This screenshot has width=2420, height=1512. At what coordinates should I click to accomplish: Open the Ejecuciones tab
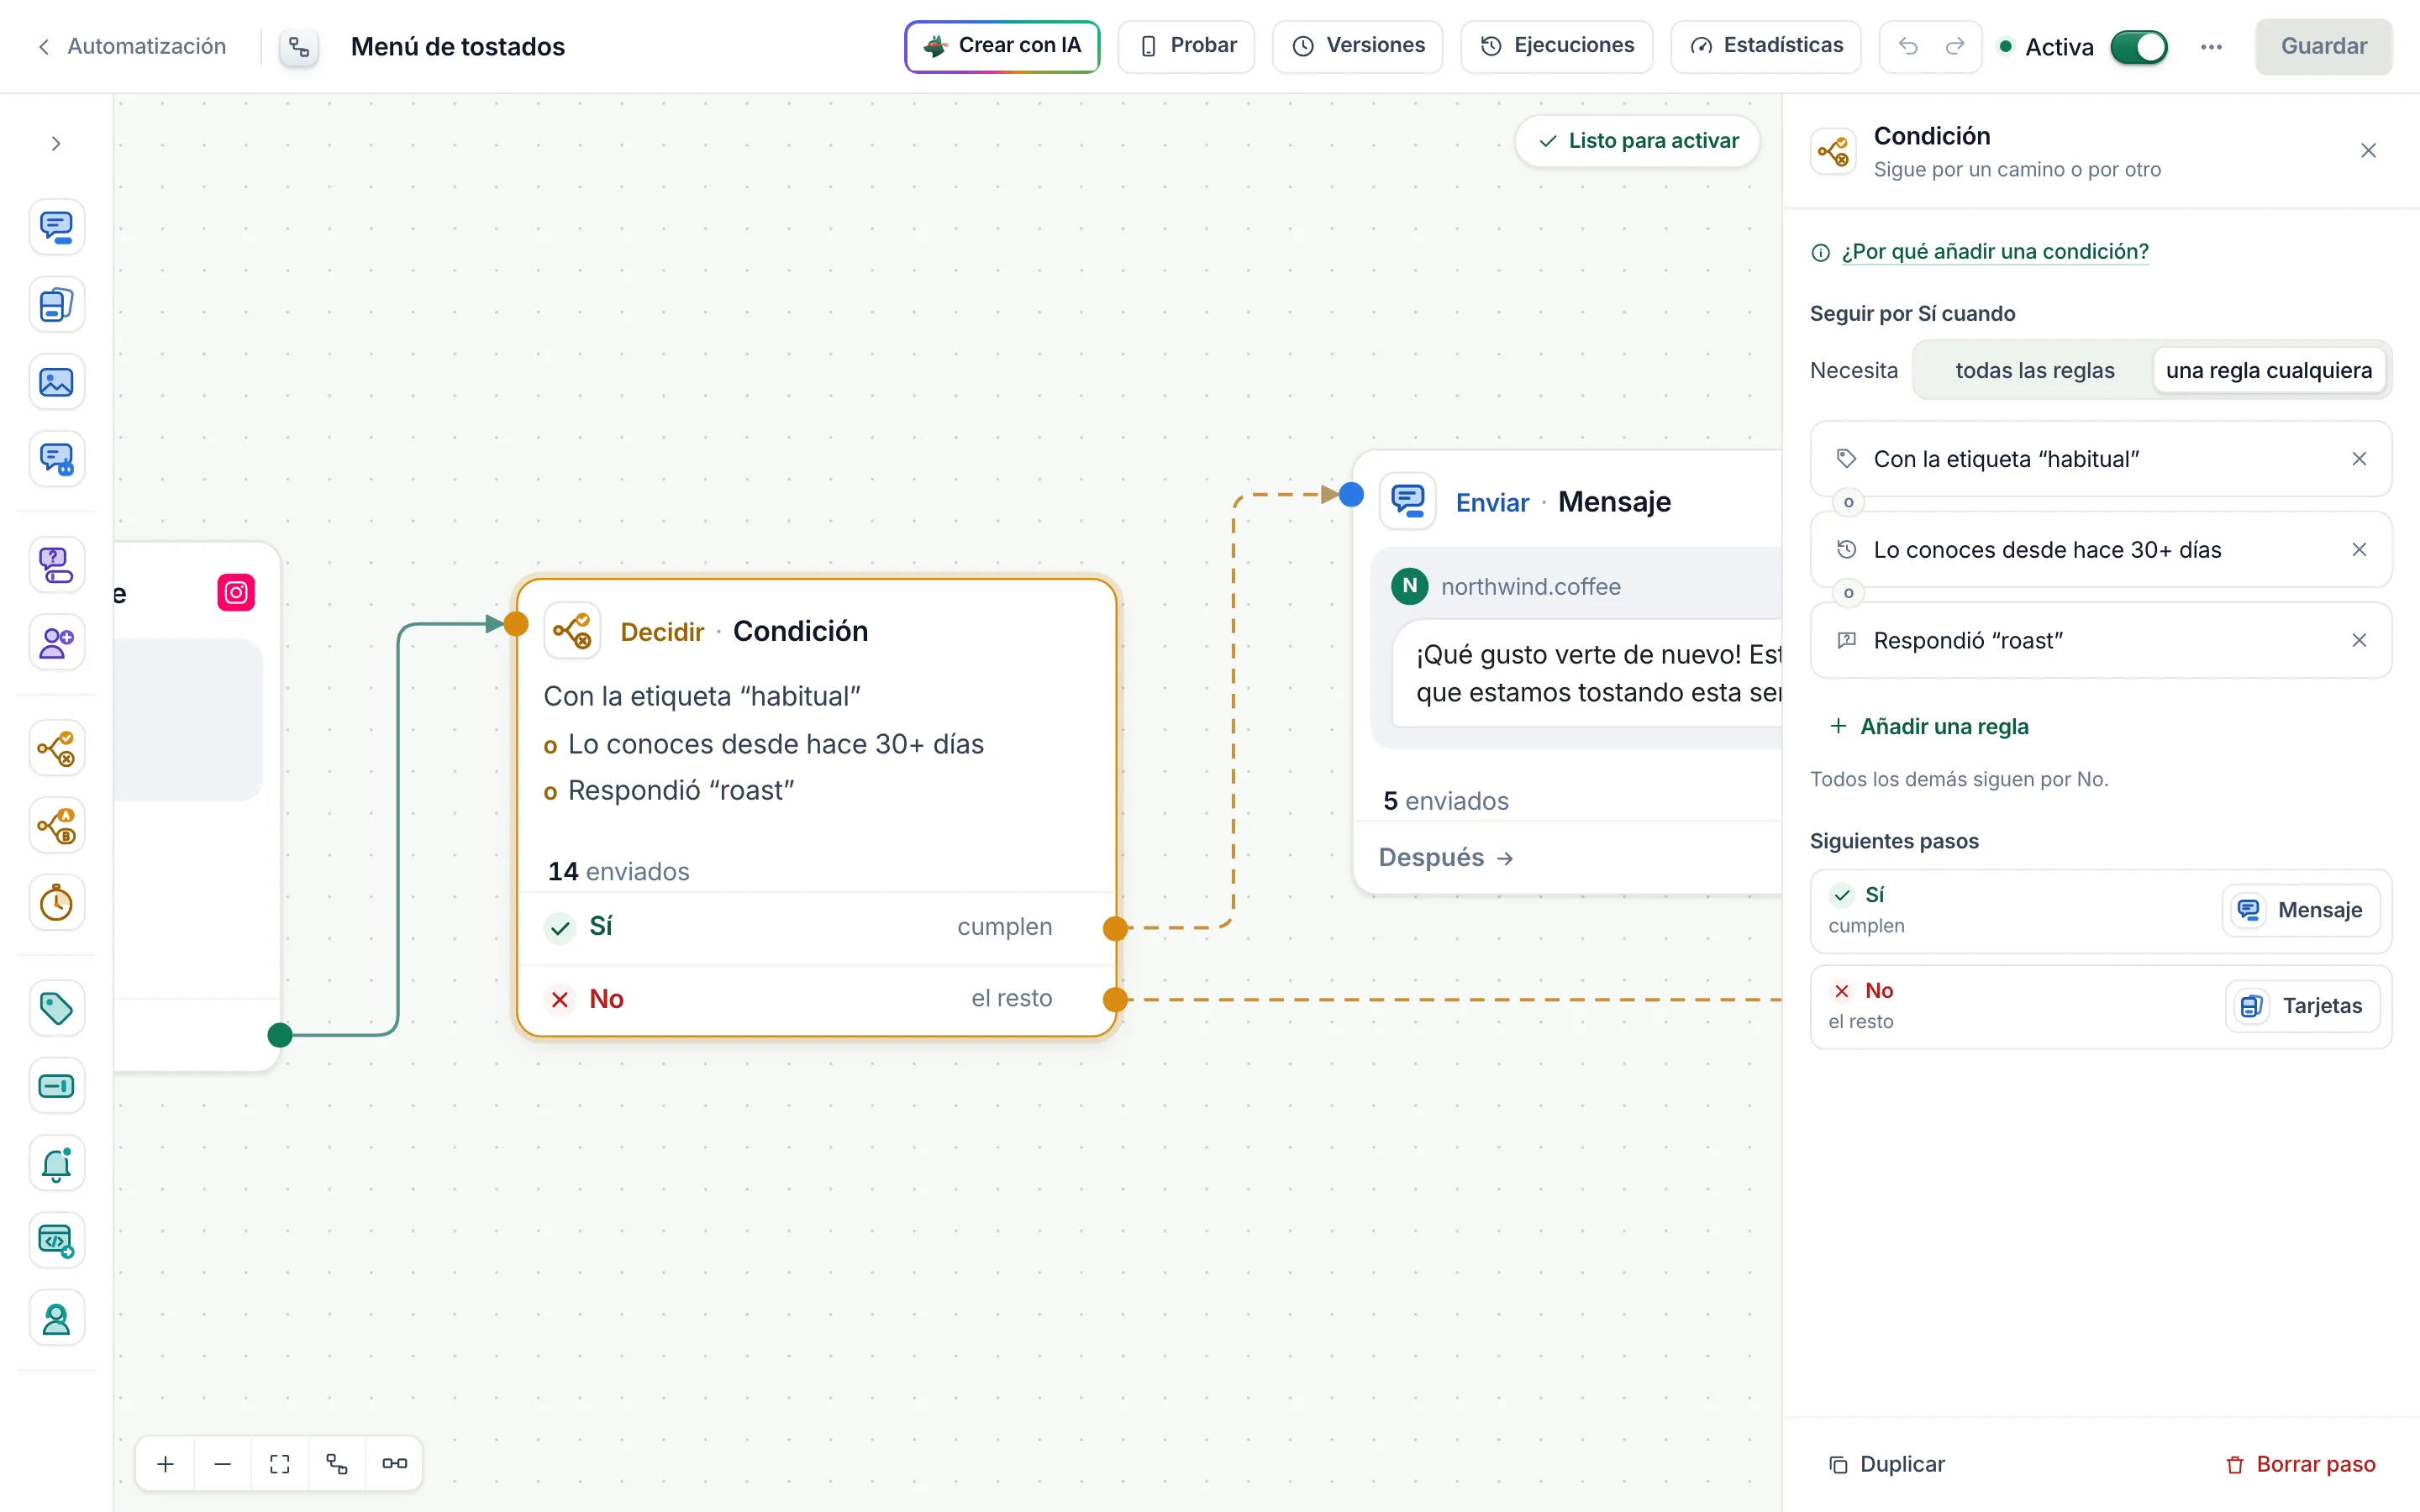1556,46
